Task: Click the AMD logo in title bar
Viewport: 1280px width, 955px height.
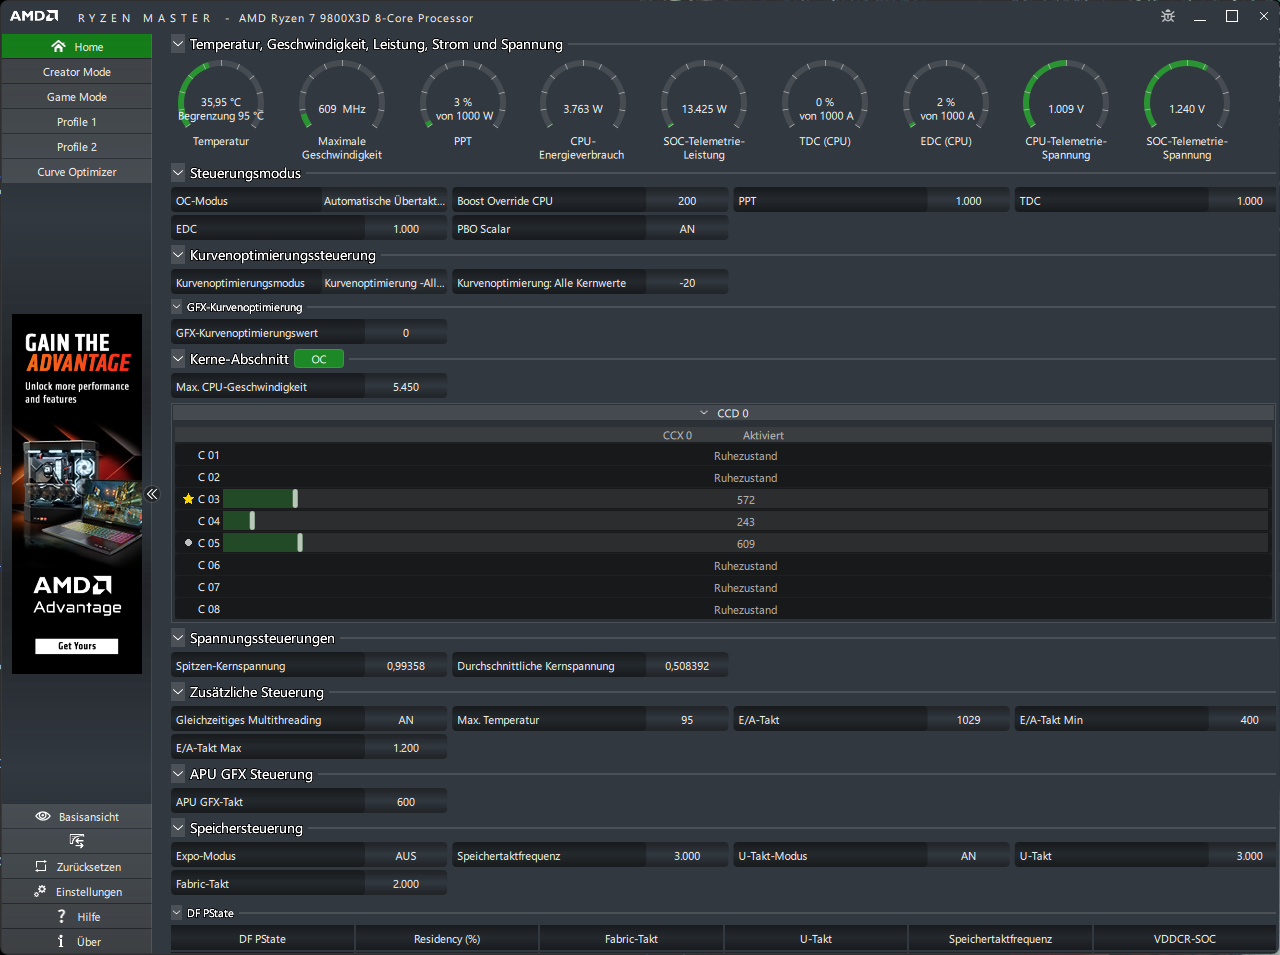Action: click(x=34, y=17)
